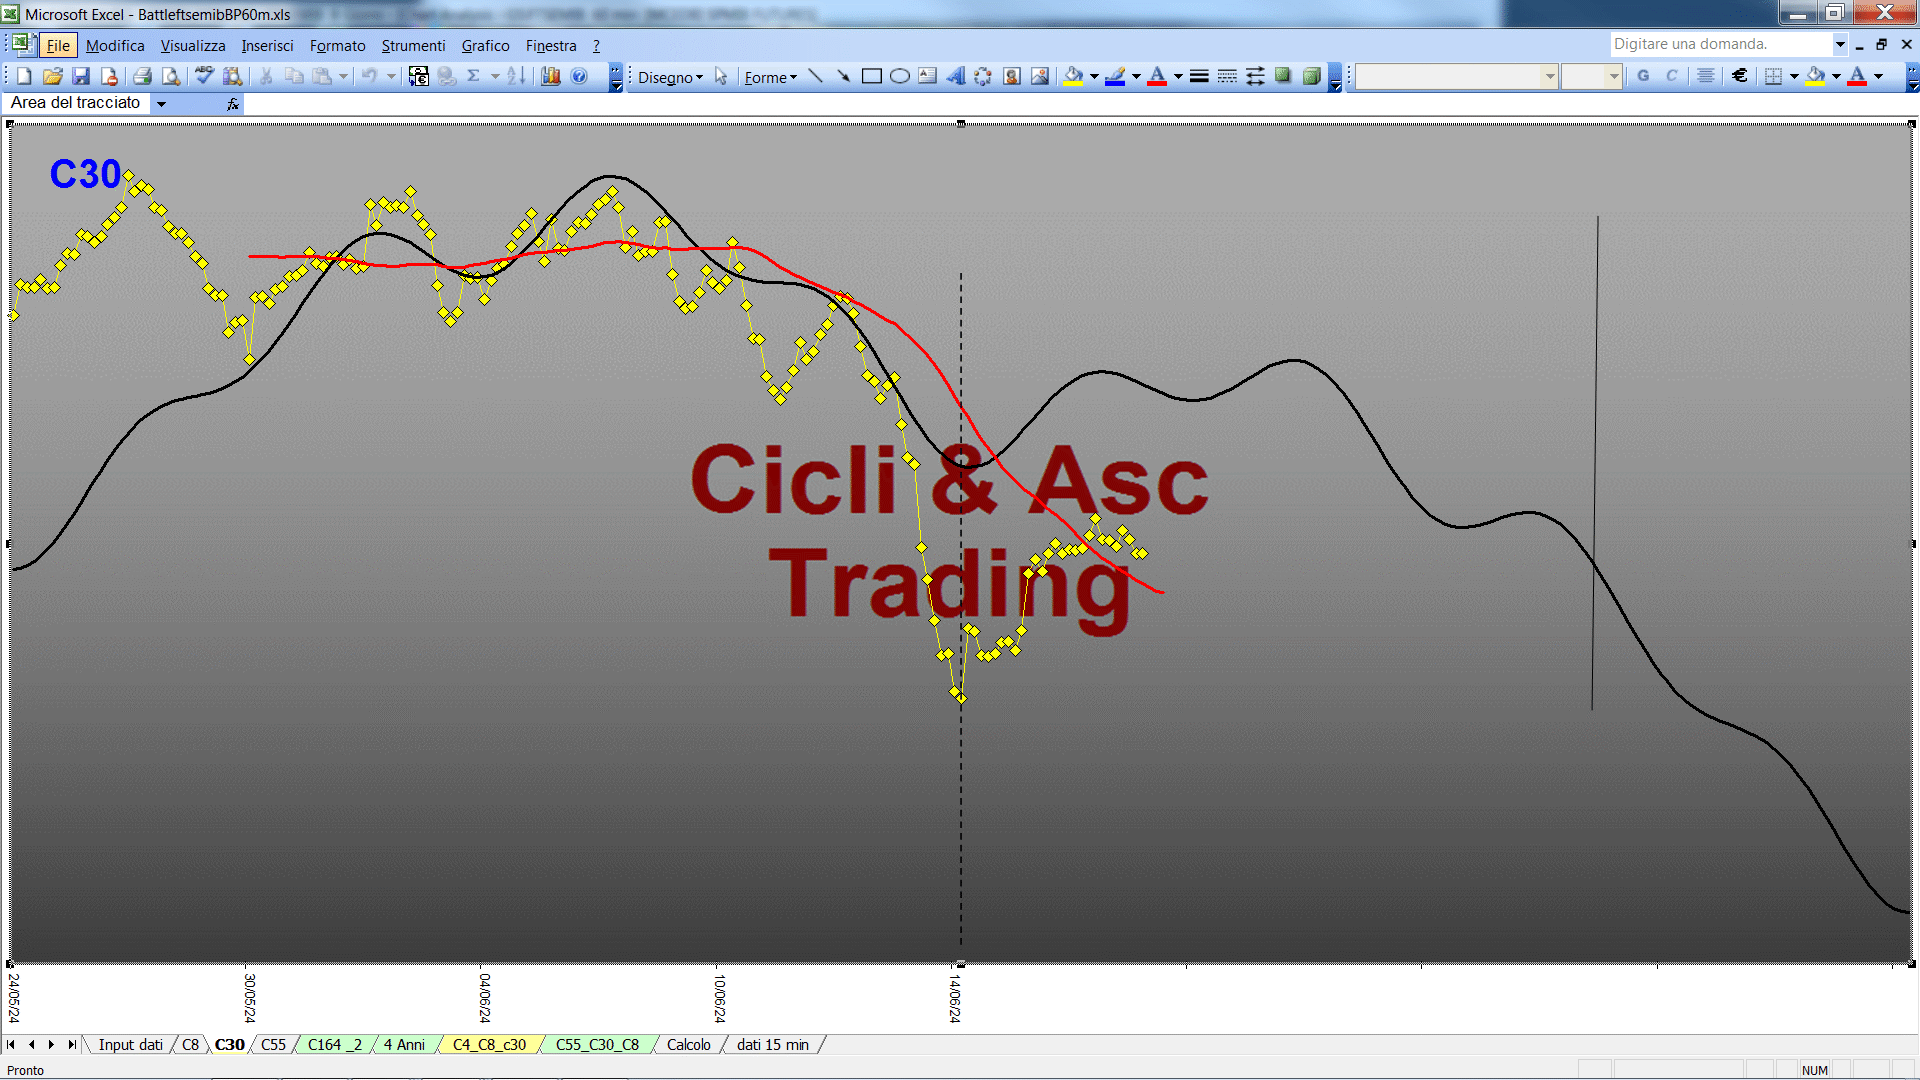Open the Grafico menu
Image resolution: width=1920 pixels, height=1080 pixels.
tap(485, 46)
